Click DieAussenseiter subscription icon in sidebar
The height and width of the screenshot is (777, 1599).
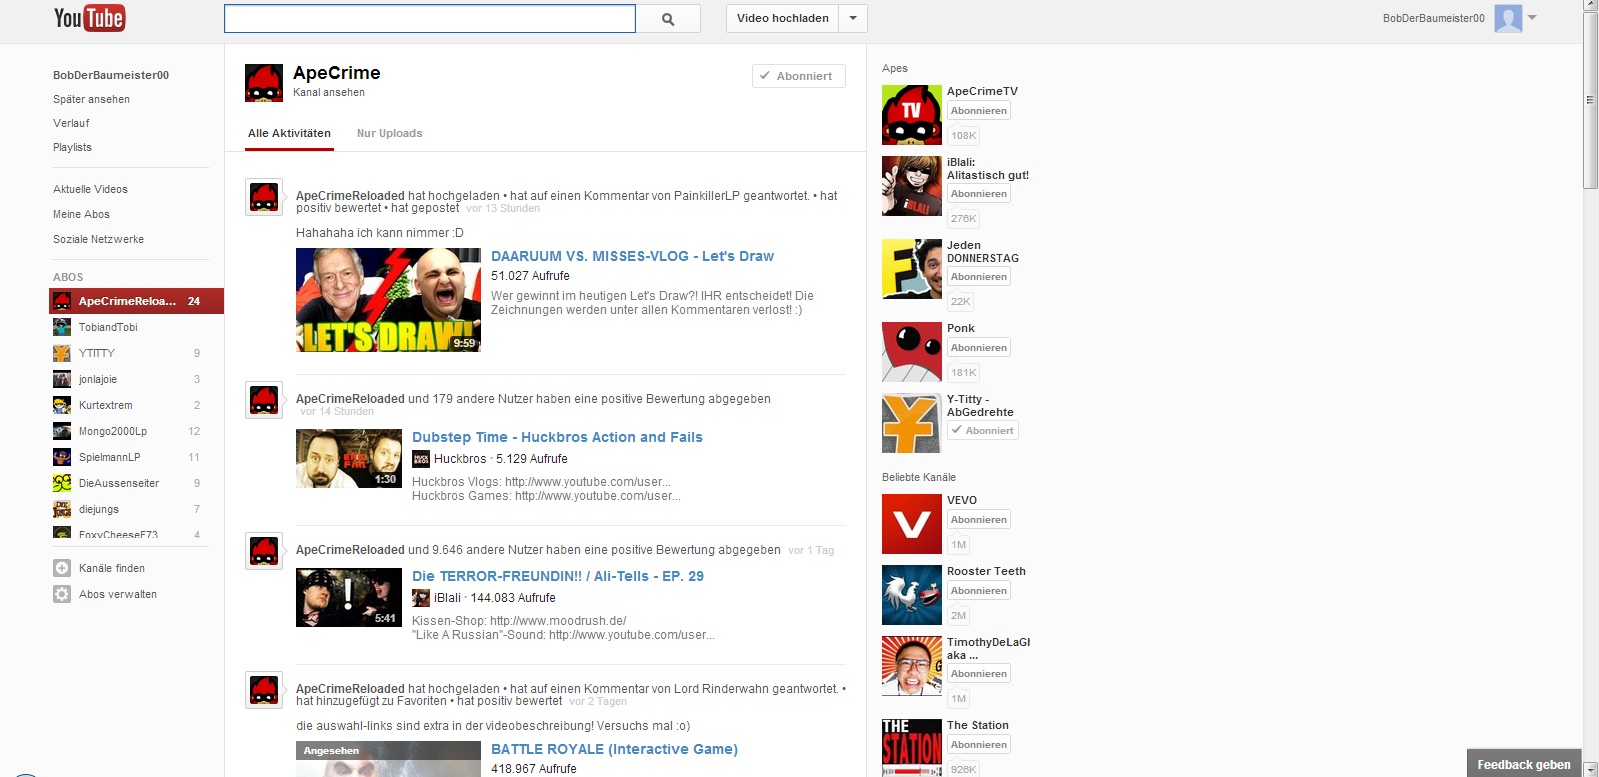click(x=62, y=483)
